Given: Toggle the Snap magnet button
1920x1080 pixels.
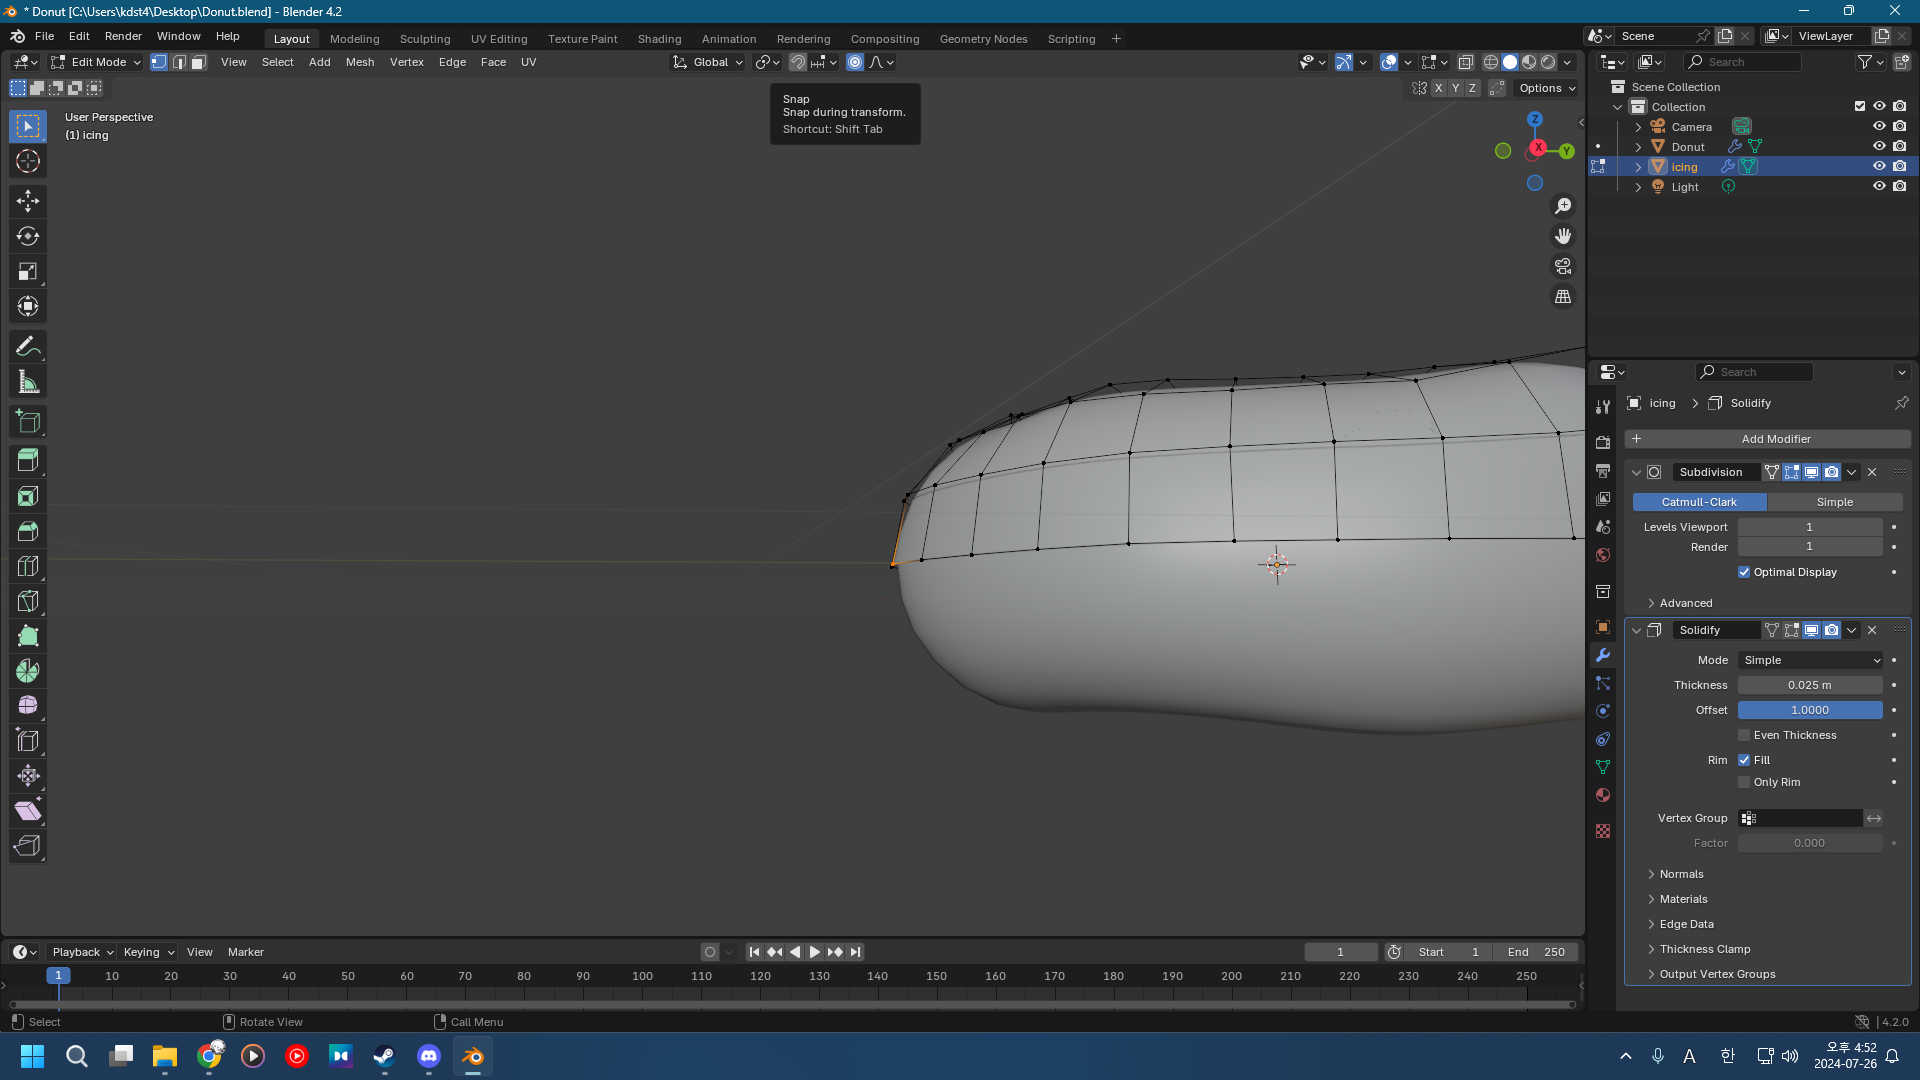Looking at the screenshot, I should (798, 62).
